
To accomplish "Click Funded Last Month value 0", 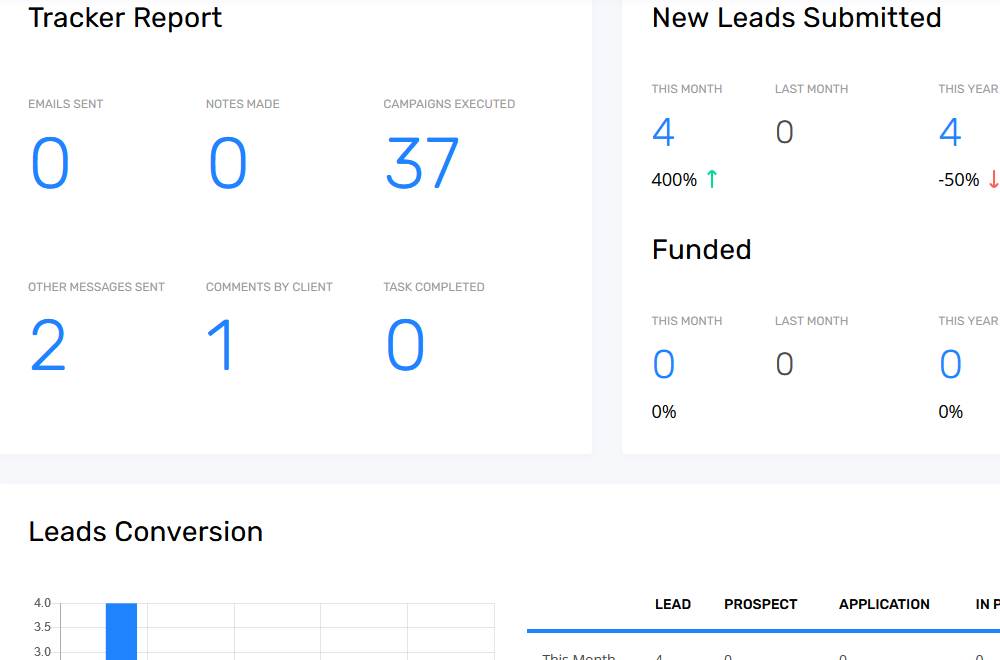I will (784, 365).
